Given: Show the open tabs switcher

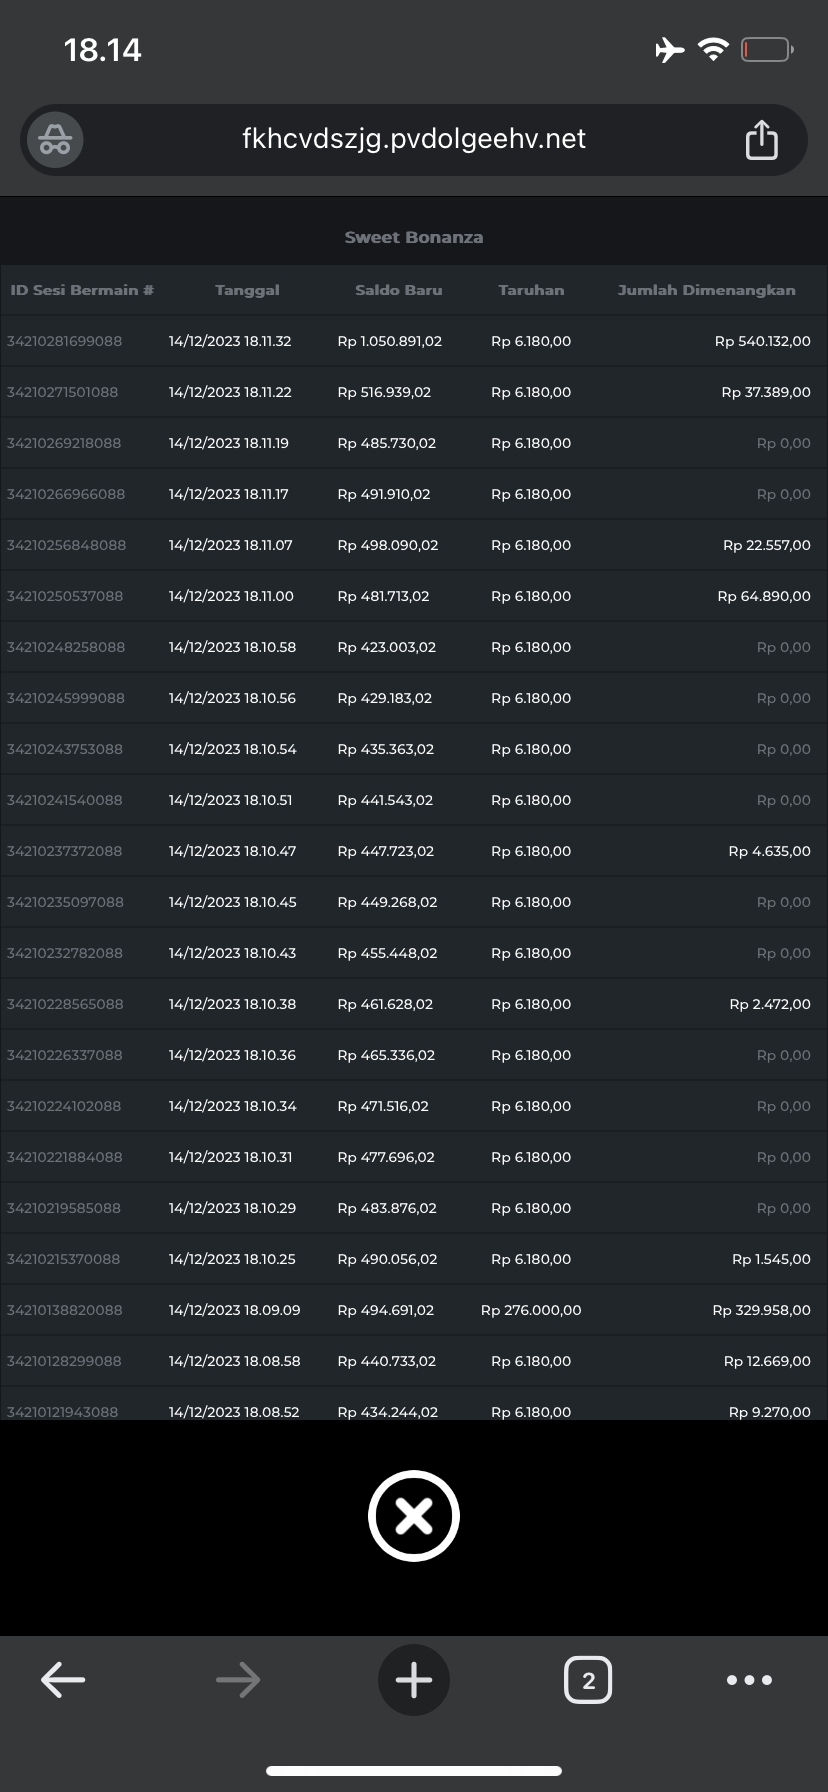Looking at the screenshot, I should [588, 1680].
